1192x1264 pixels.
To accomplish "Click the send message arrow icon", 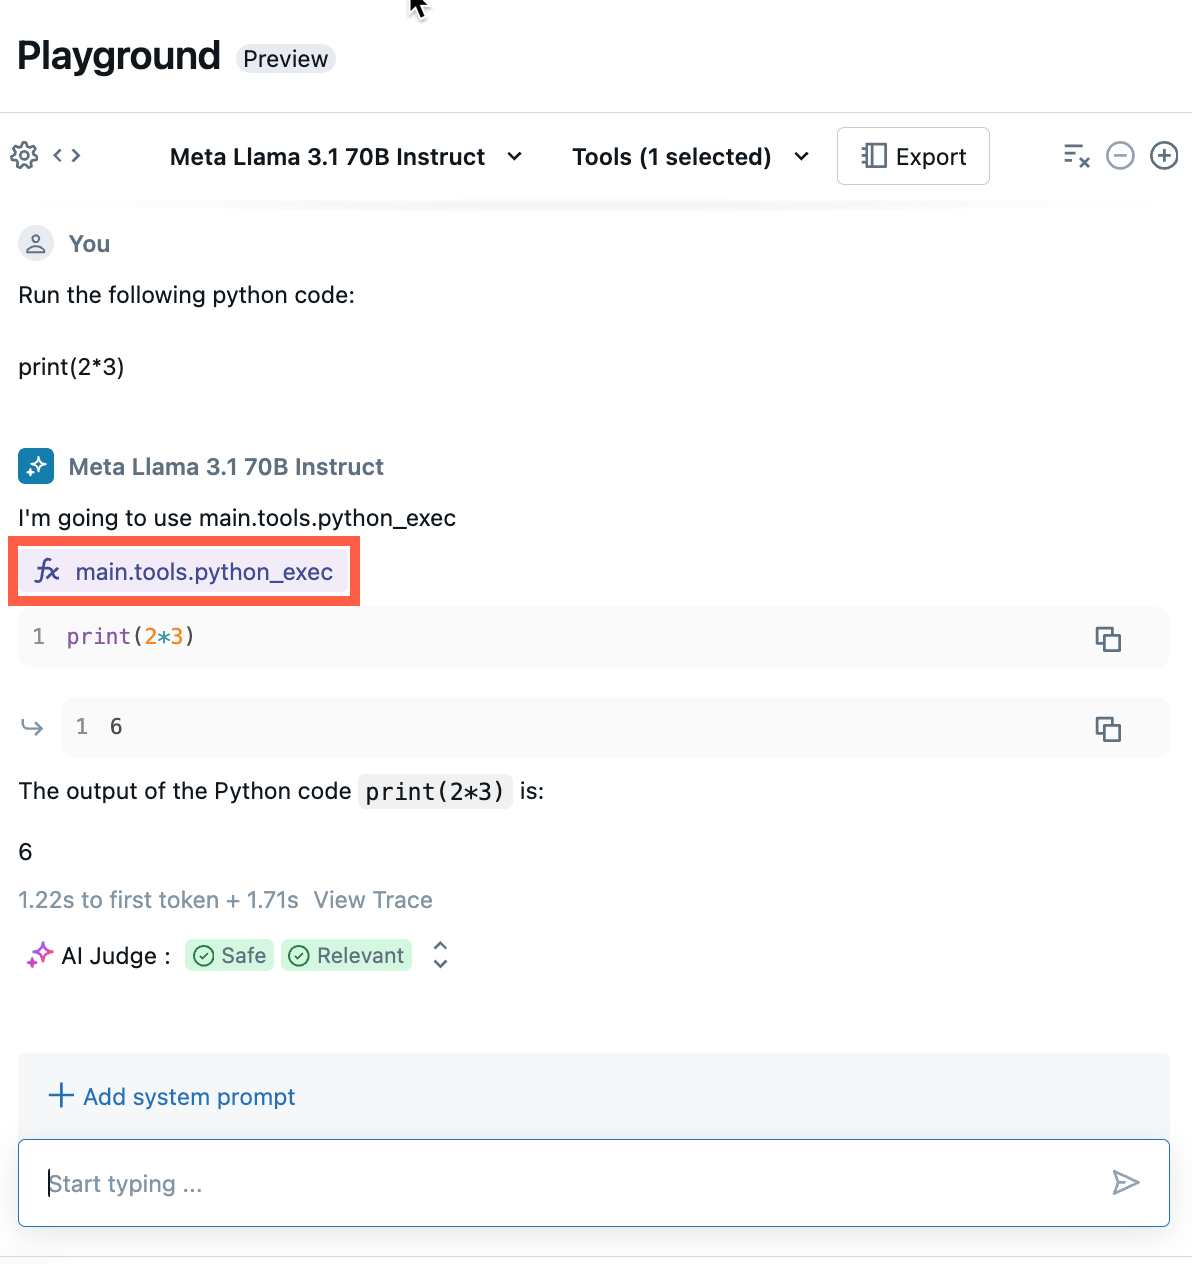I will (1126, 1183).
